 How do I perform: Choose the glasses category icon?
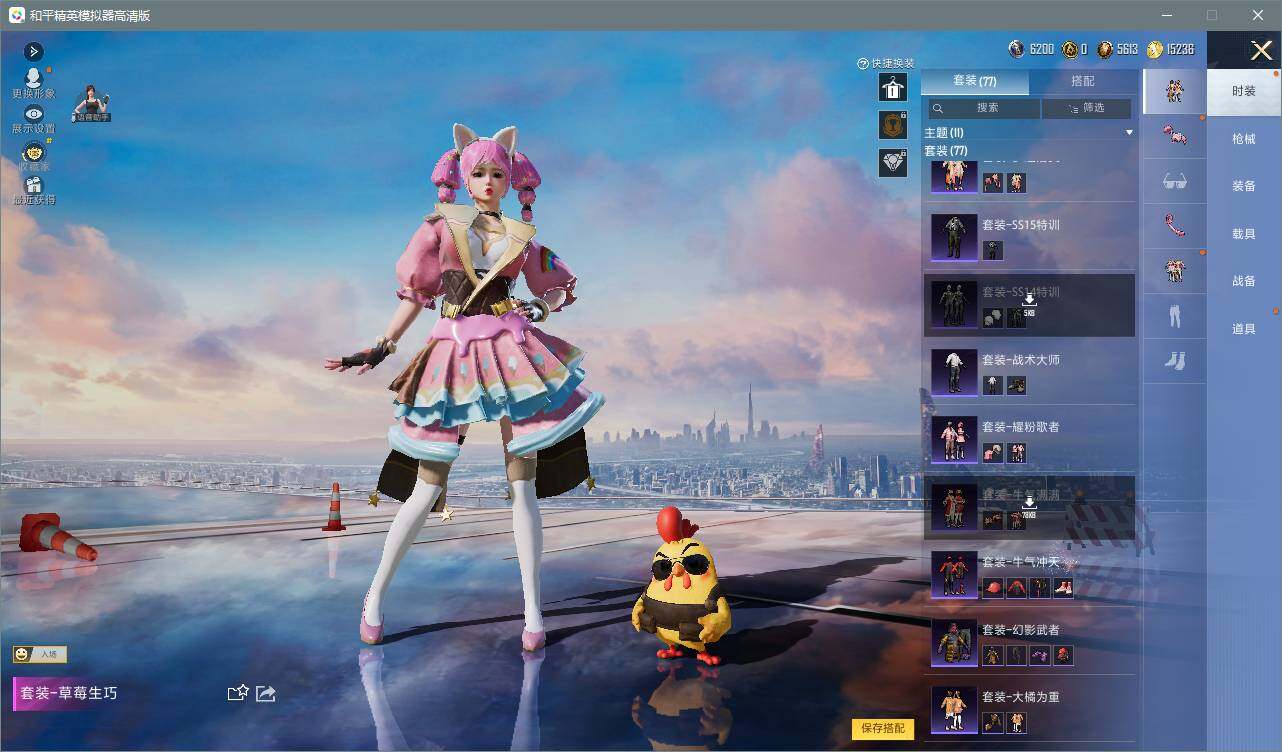pos(1175,181)
